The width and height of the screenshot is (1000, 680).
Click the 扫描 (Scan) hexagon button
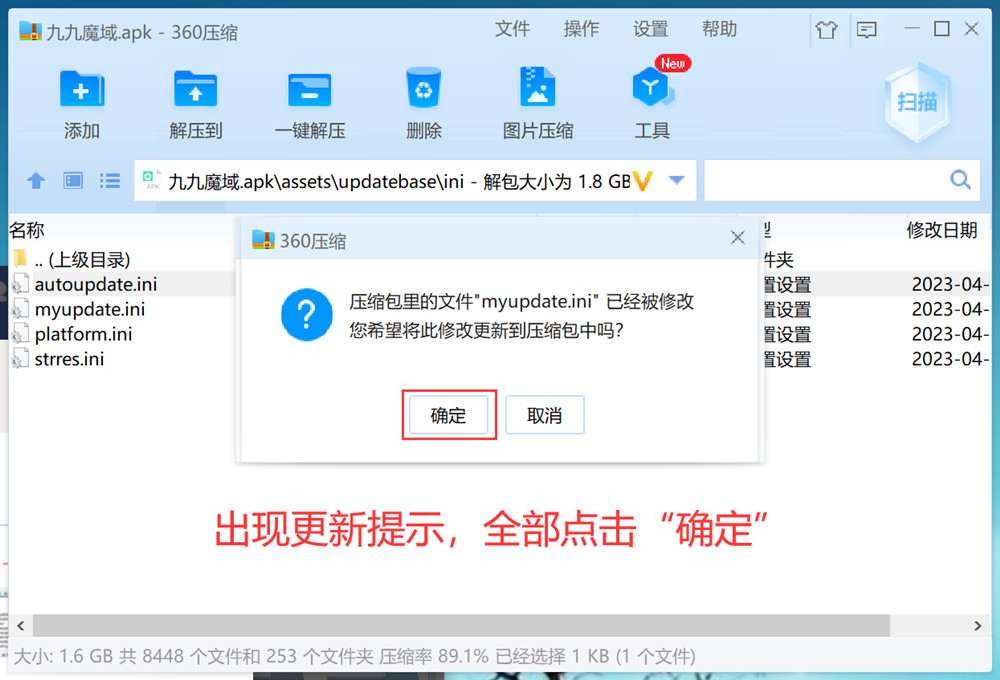point(916,102)
